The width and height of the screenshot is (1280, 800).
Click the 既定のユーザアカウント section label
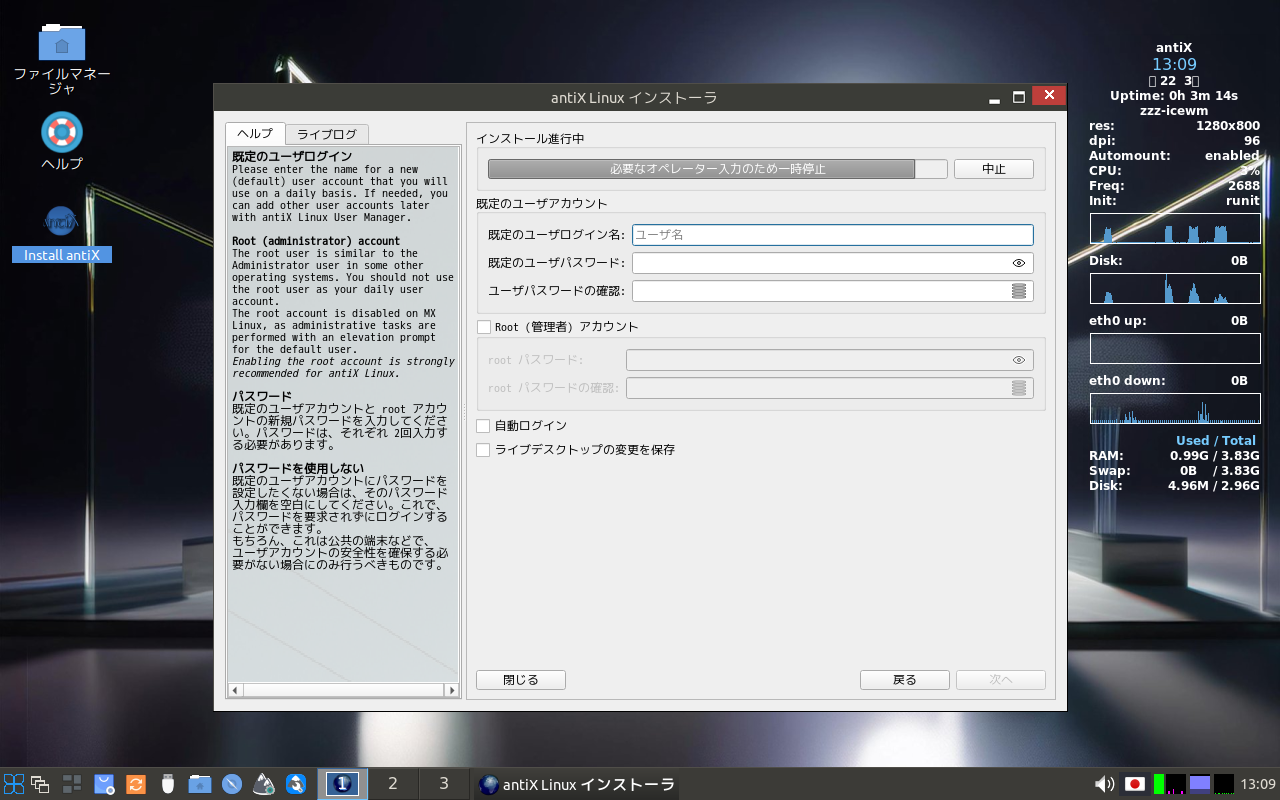pyautogui.click(x=542, y=204)
